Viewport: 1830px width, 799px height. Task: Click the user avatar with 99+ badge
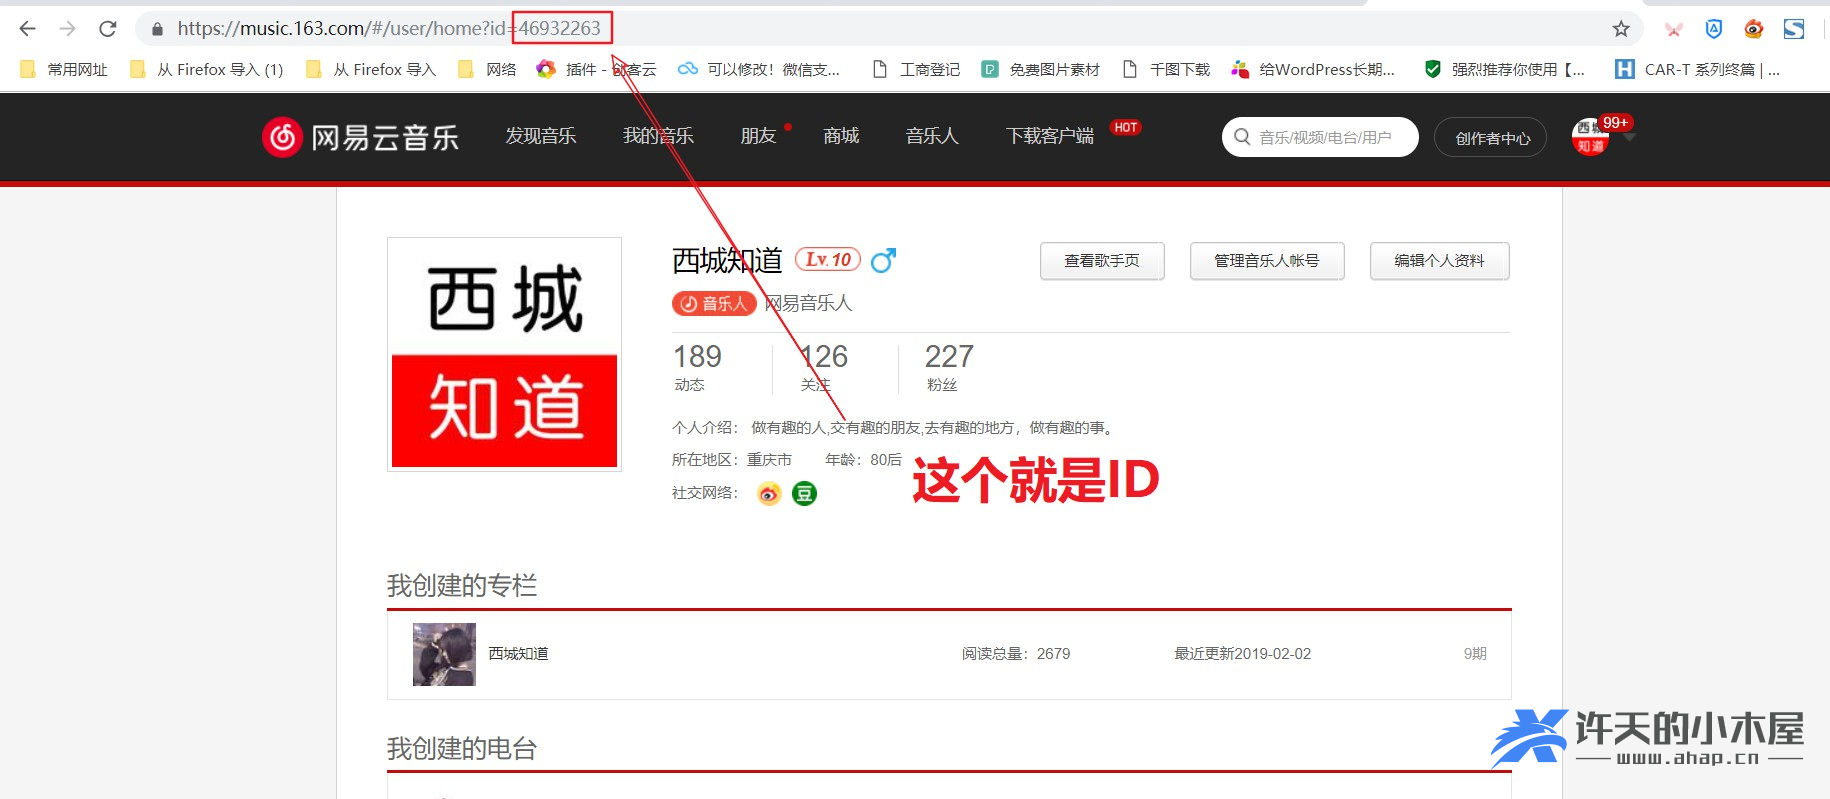(1590, 137)
